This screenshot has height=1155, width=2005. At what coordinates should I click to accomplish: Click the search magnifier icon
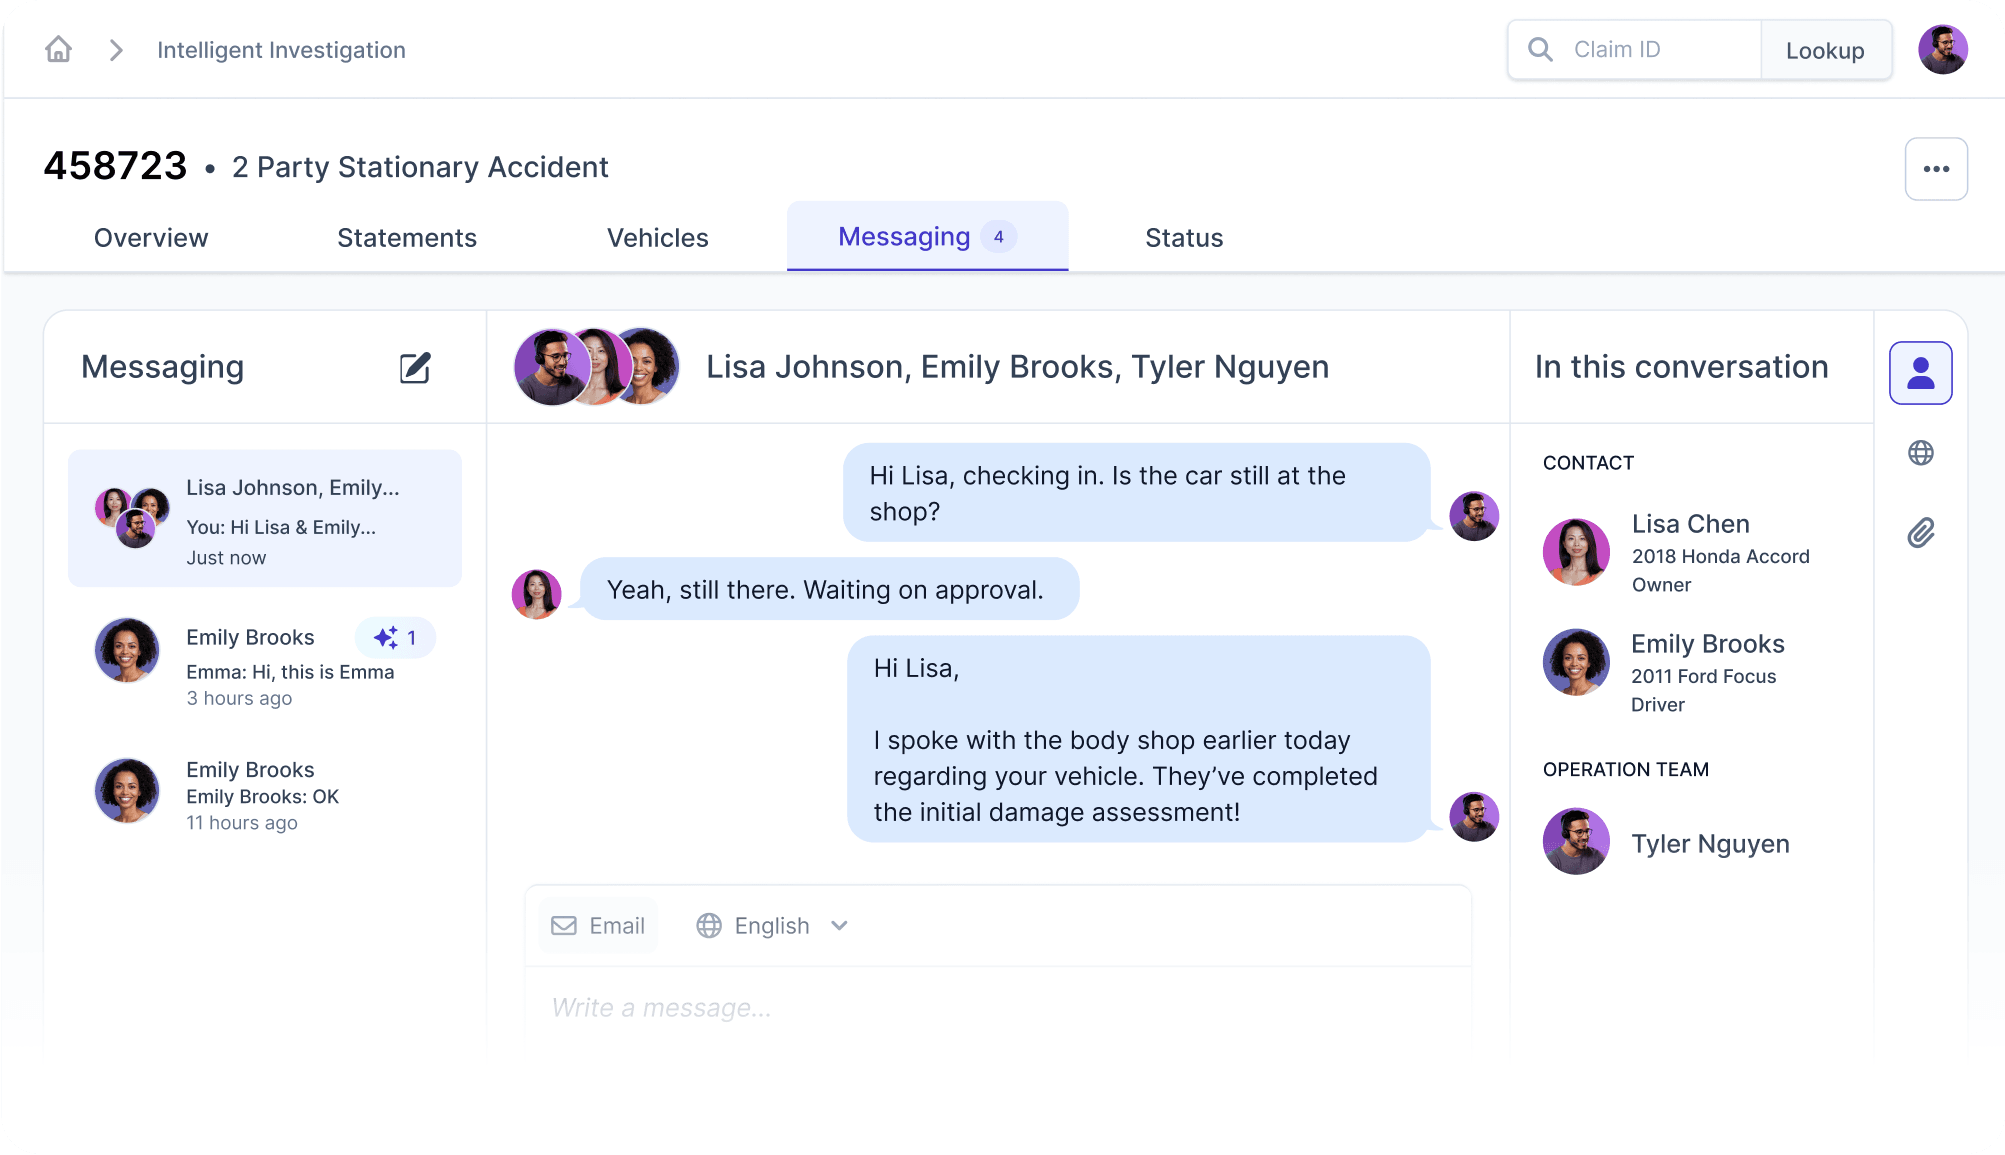click(1539, 49)
